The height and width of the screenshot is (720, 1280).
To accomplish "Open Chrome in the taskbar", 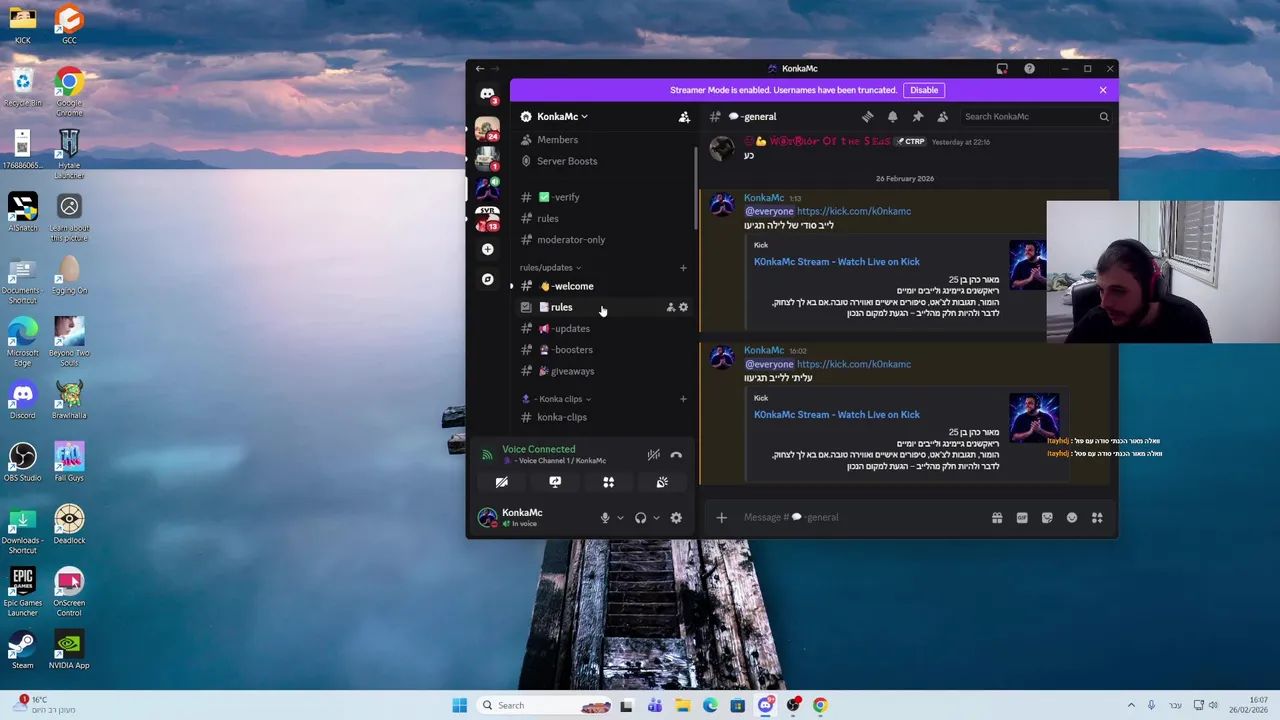I will (x=820, y=705).
